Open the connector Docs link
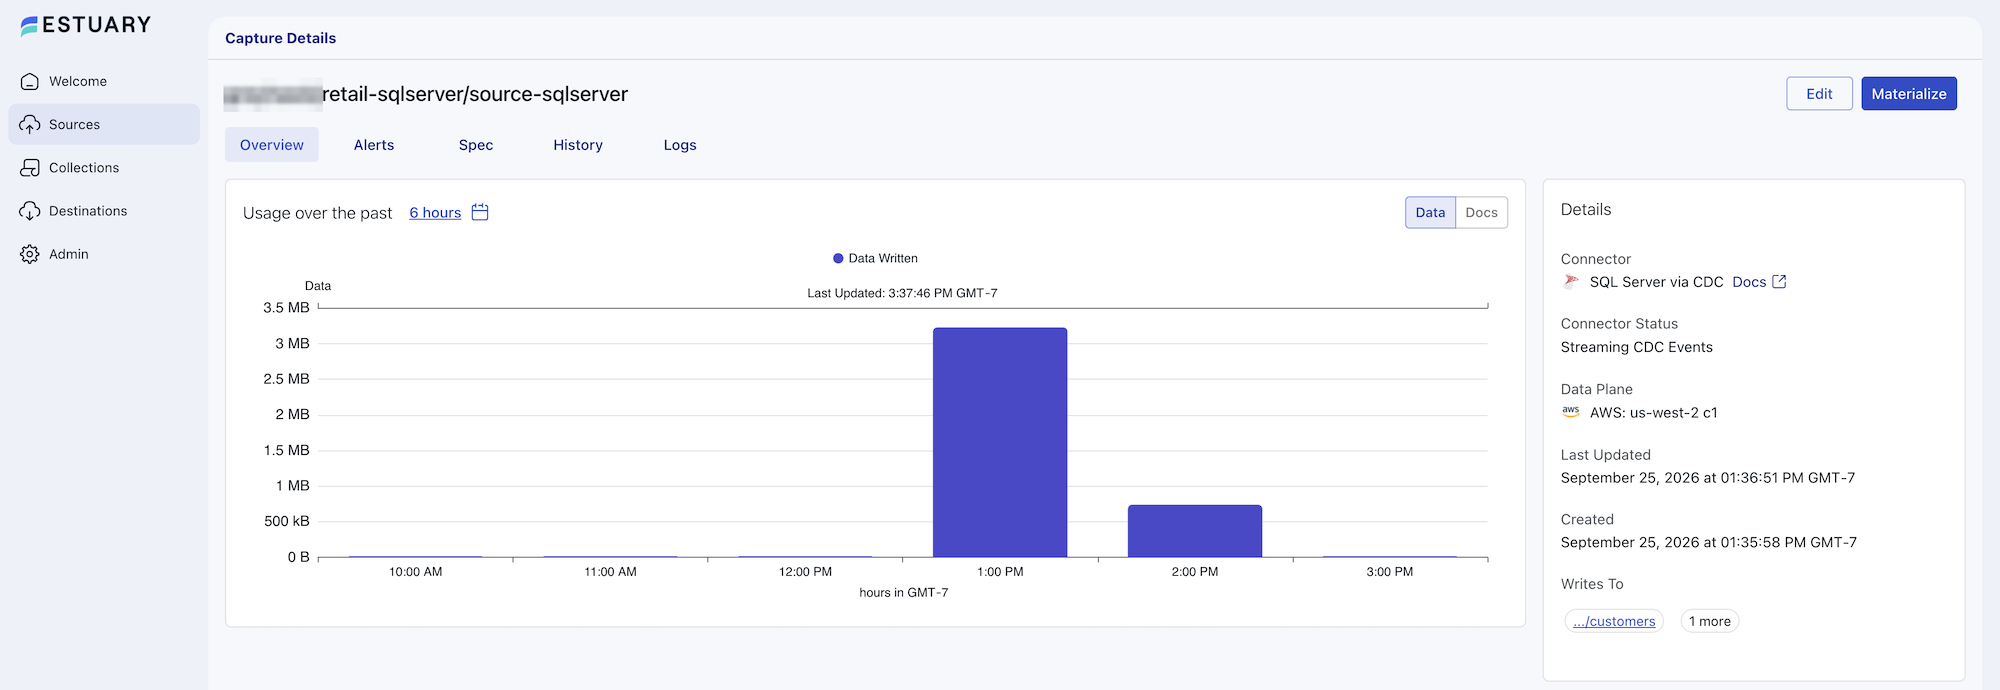2000x690 pixels. coord(1749,282)
